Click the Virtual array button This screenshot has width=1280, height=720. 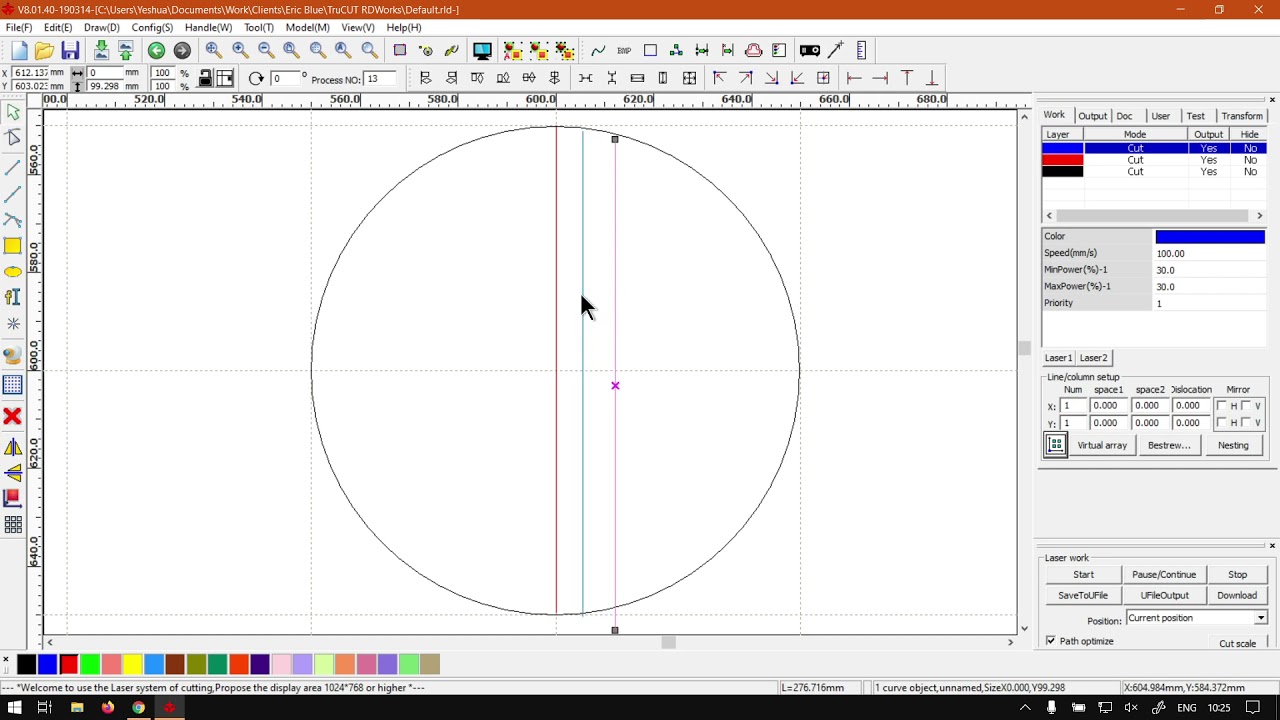[x=1102, y=446]
